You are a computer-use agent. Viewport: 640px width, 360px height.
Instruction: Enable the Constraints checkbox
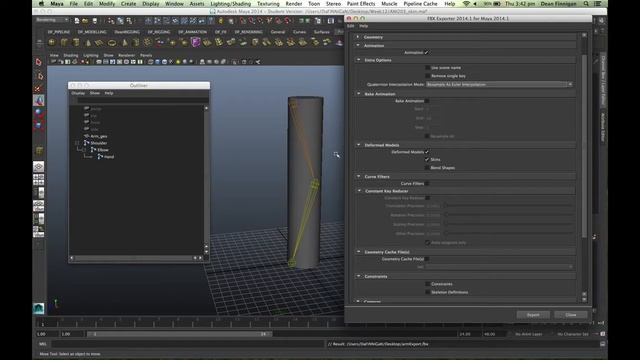(427, 284)
